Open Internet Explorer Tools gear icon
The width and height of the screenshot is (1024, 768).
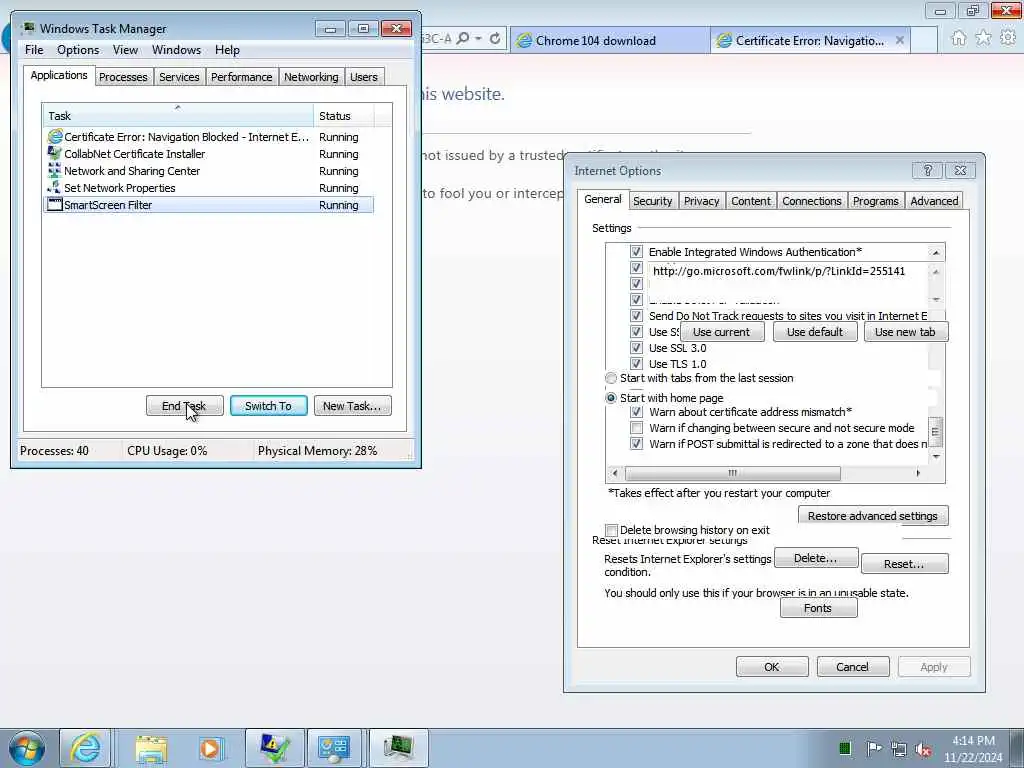tap(1008, 38)
